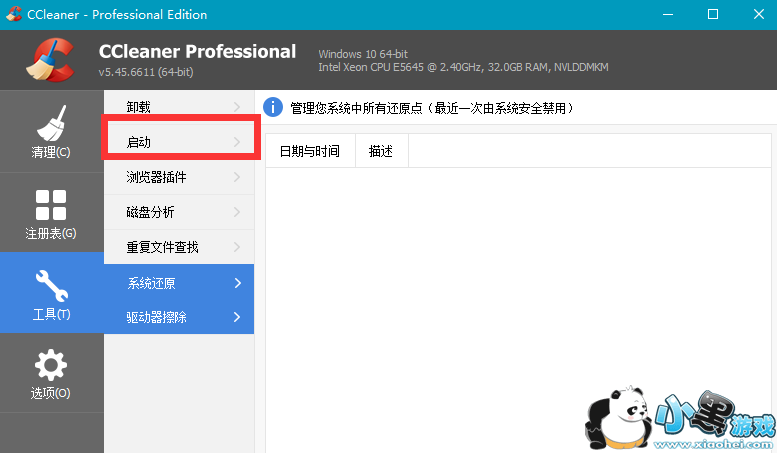777x453 pixels.
Task: Select the 工具(T) tools section
Action: tap(52, 293)
